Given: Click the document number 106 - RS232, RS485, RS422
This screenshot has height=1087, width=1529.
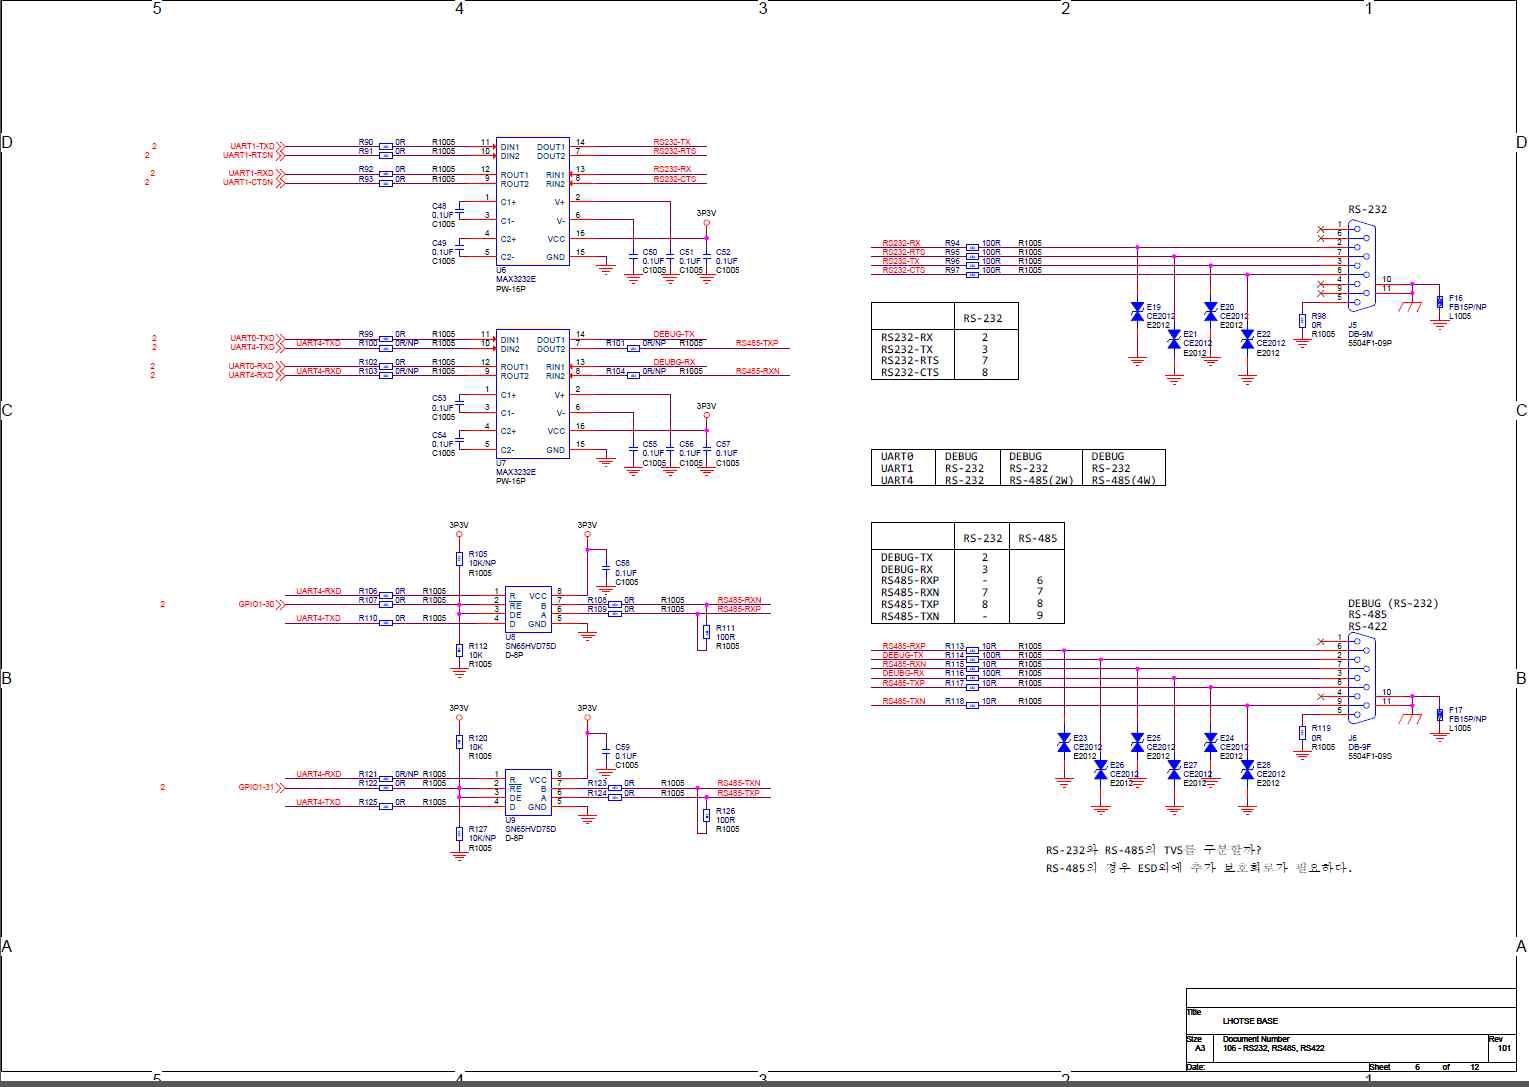Looking at the screenshot, I should click(x=1273, y=1048).
